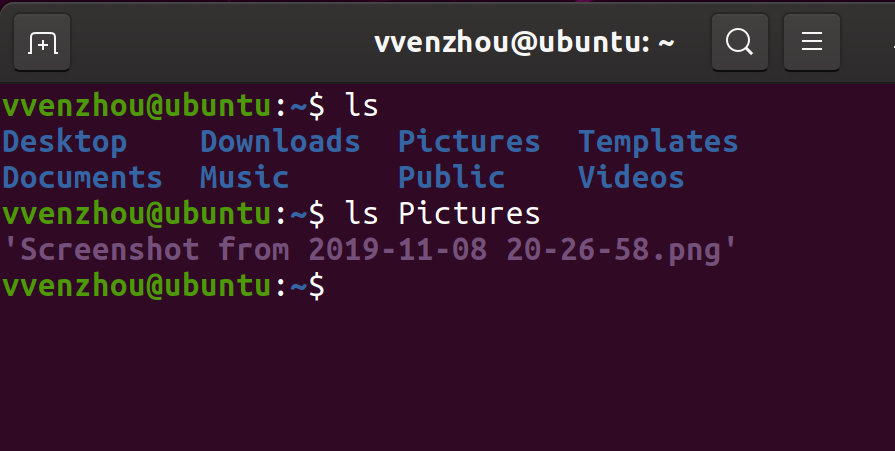Click the Desktop directory name

point(64,142)
